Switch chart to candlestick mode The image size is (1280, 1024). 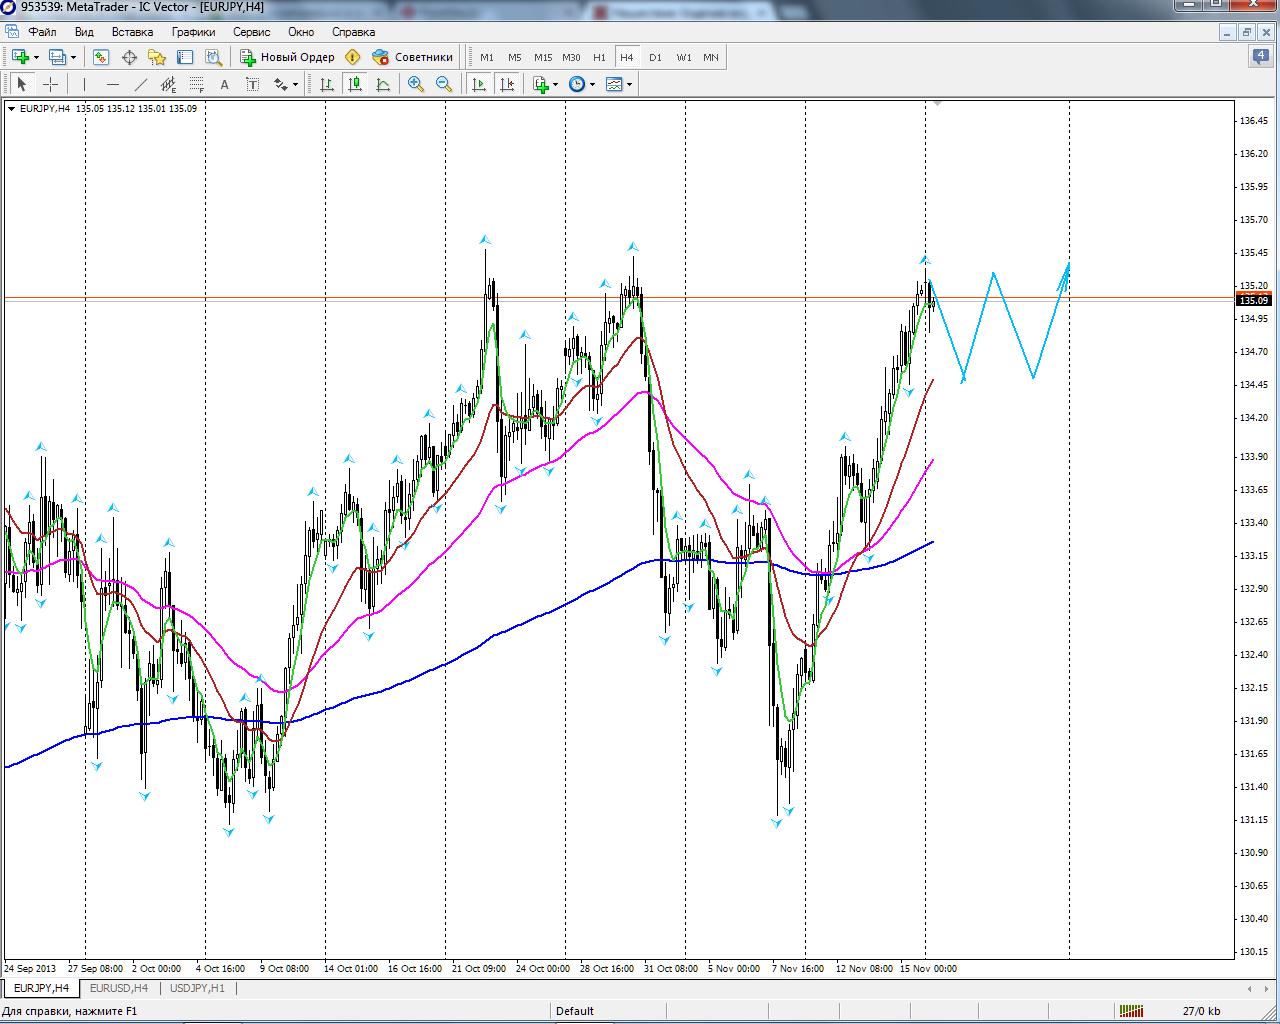click(355, 85)
